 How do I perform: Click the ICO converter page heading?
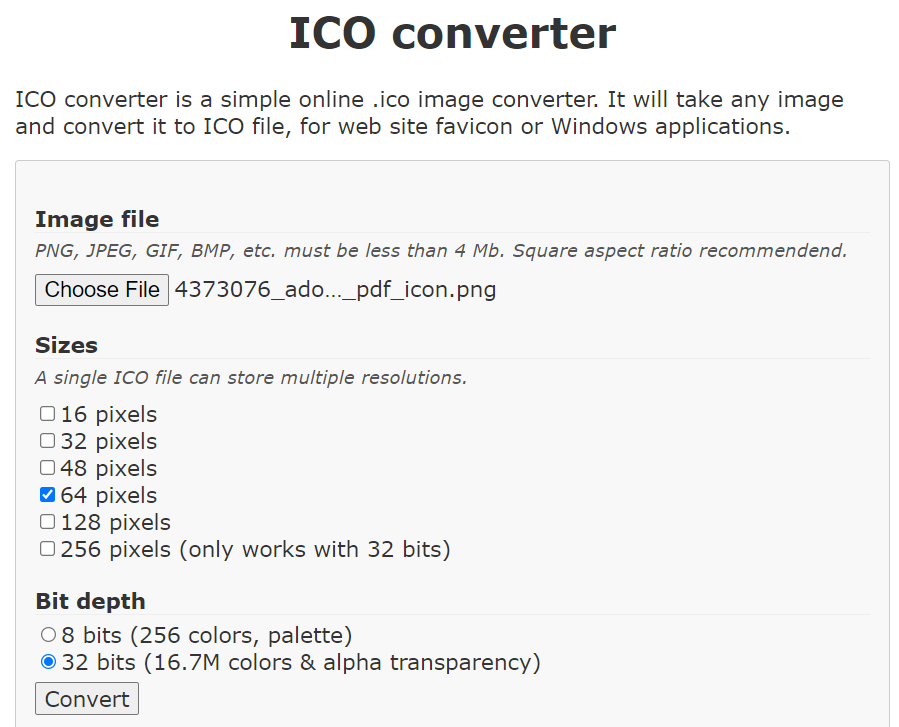click(452, 33)
